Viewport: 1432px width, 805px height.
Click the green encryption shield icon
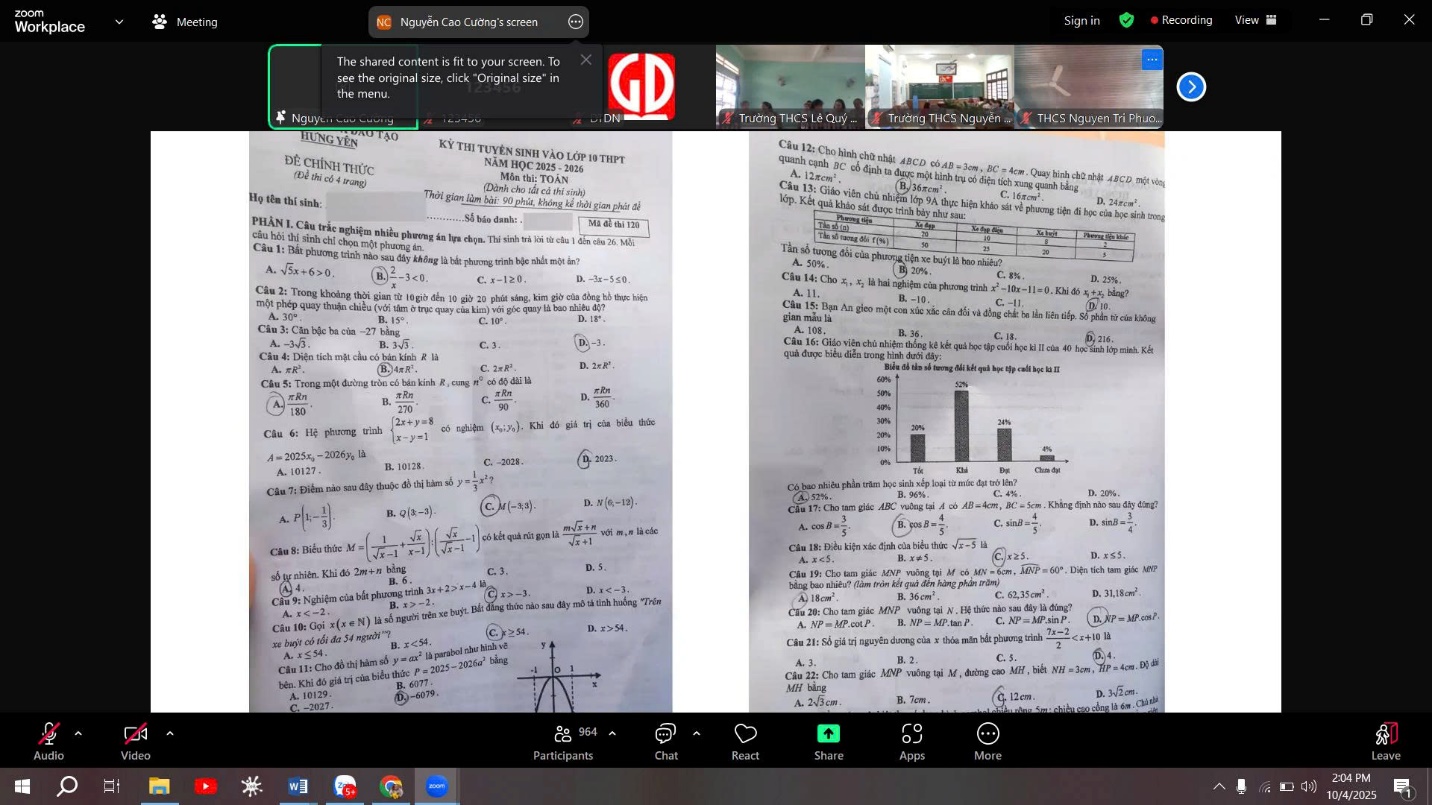[1126, 20]
